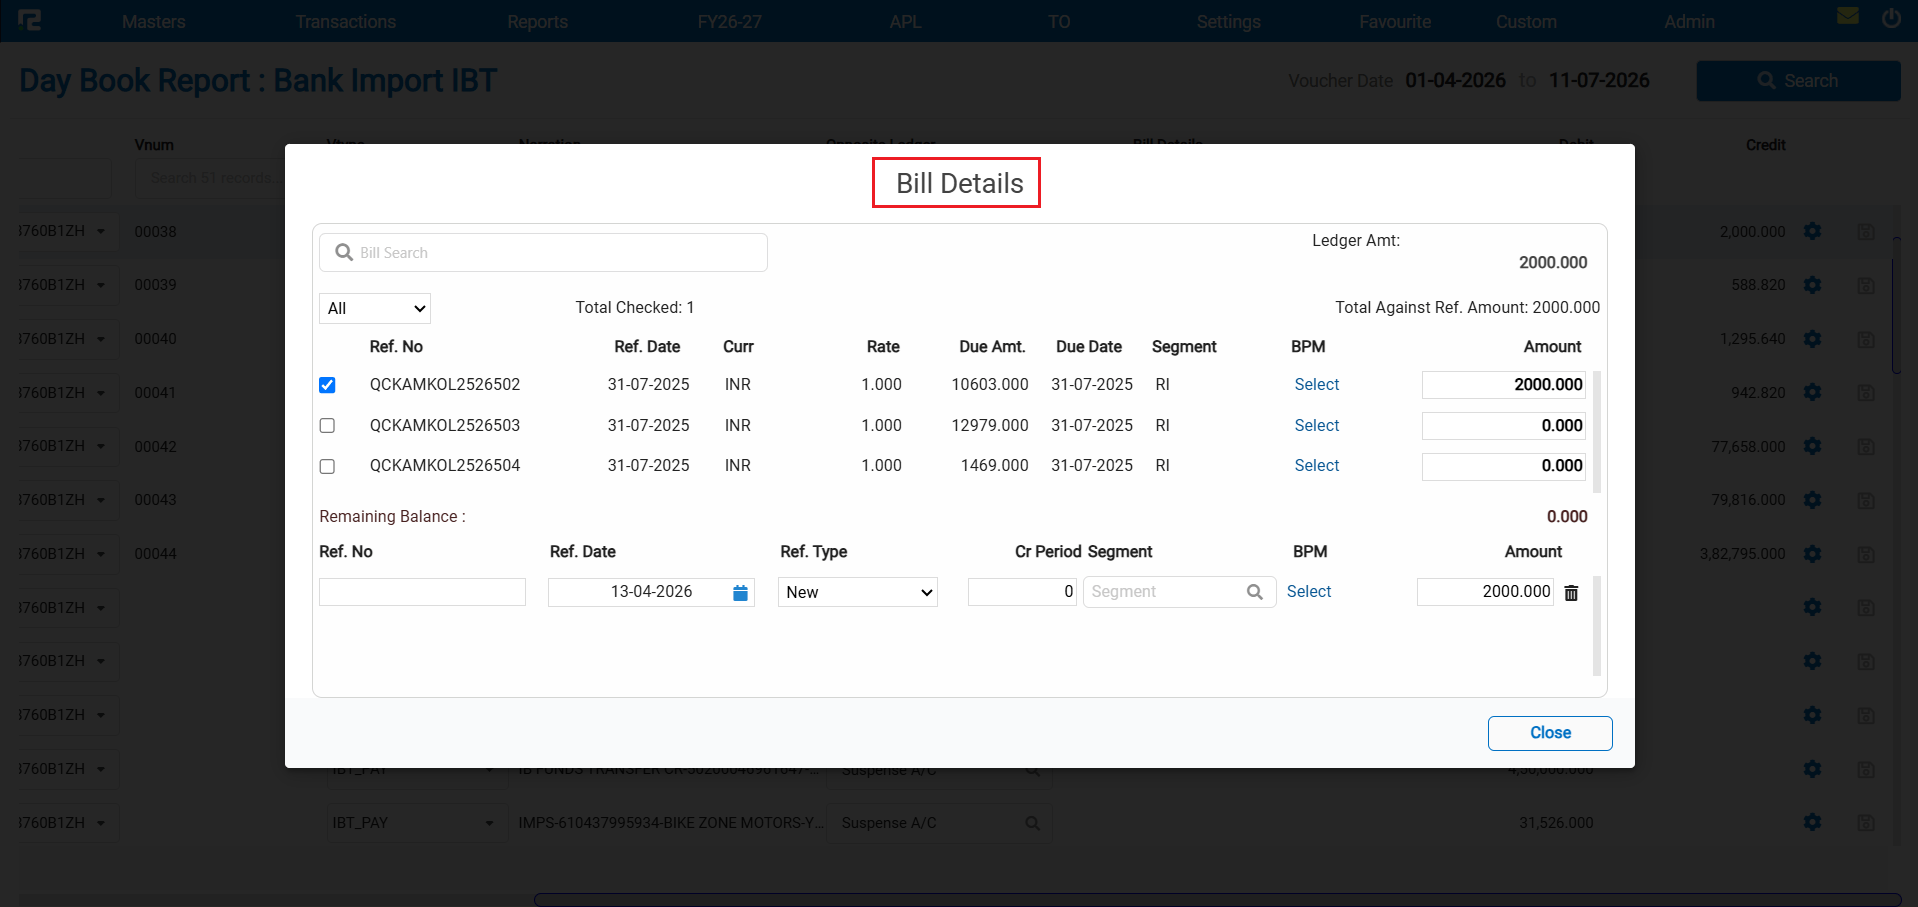1918x907 pixels.
Task: Click Select BPM link for QCKAMKOL2526503
Action: click(x=1316, y=425)
